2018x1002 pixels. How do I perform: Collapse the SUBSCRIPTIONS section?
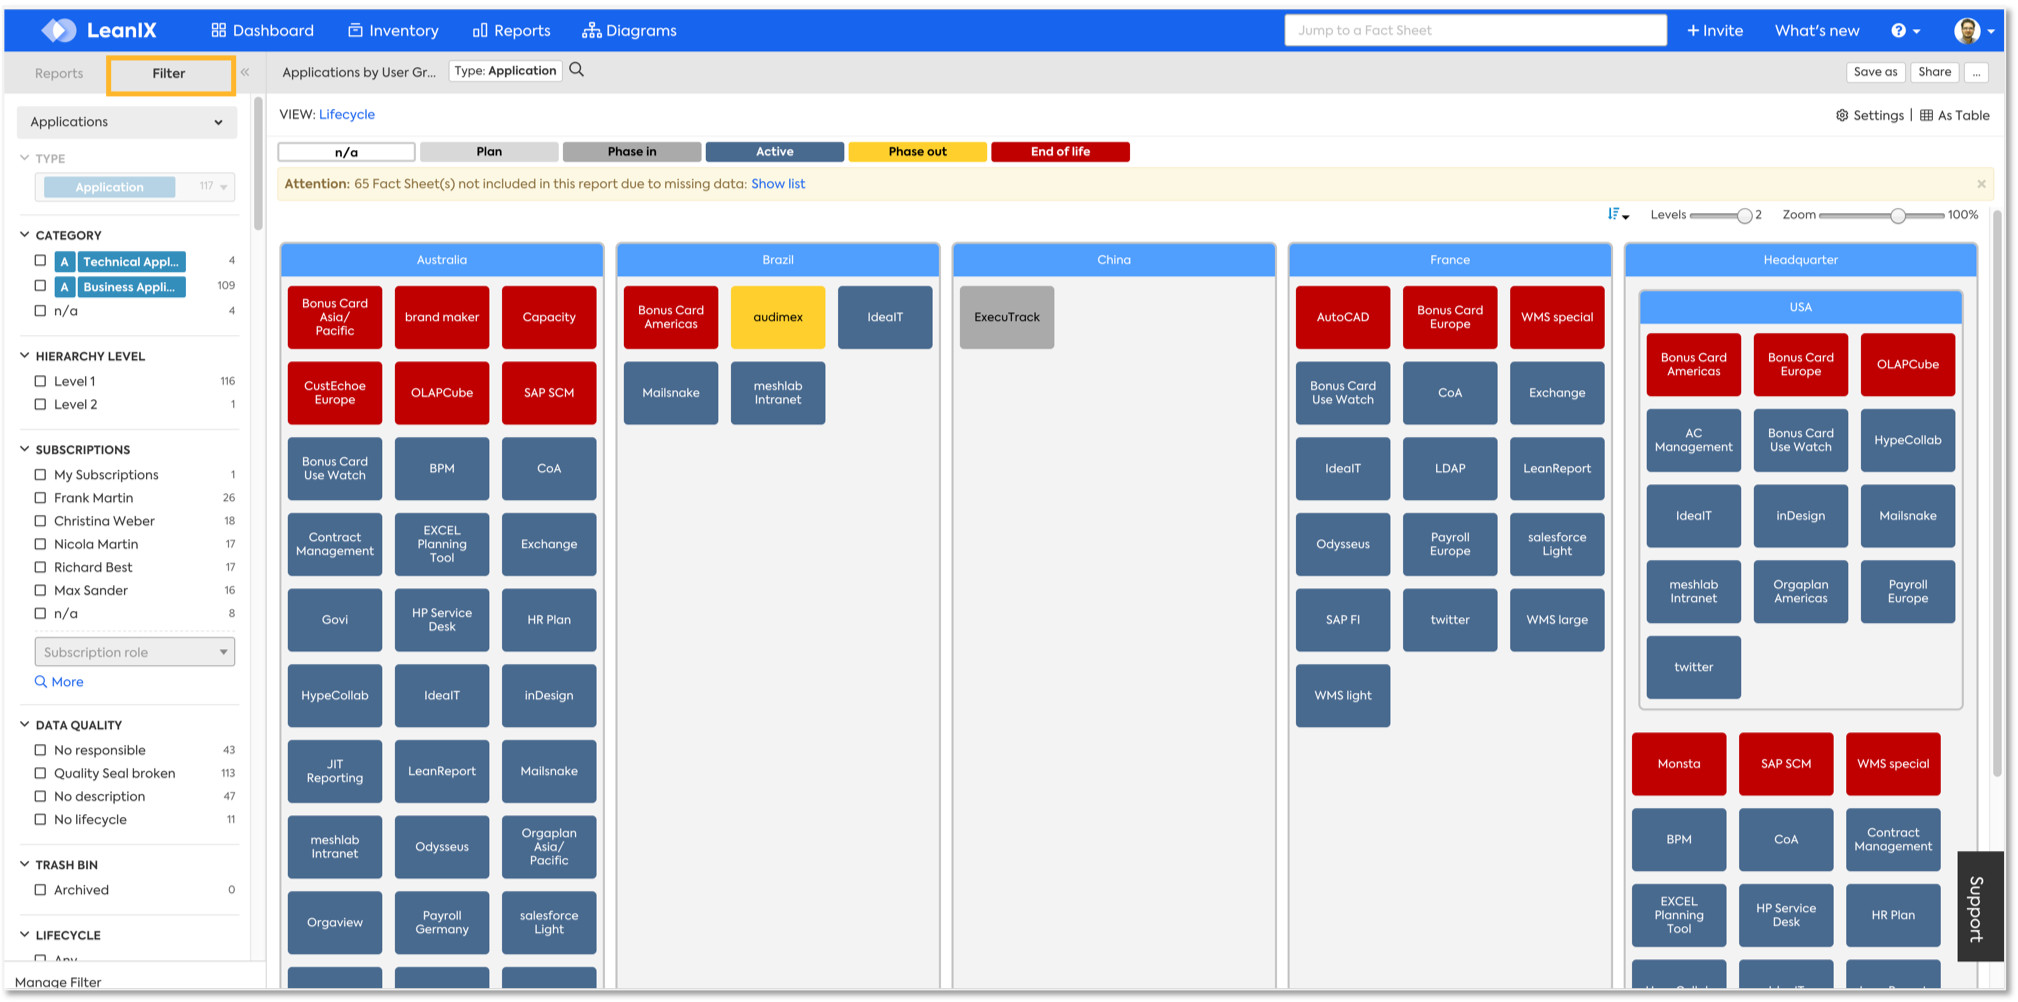(x=24, y=449)
